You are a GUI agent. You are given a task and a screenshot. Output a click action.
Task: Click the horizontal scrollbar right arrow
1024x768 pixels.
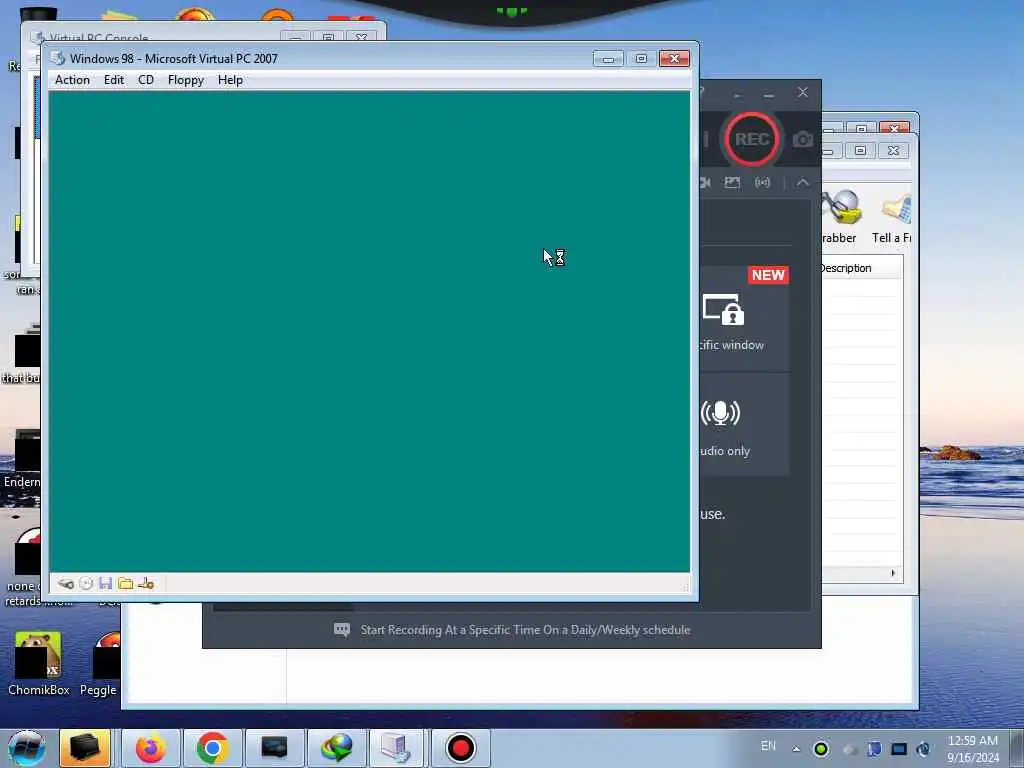pos(893,573)
